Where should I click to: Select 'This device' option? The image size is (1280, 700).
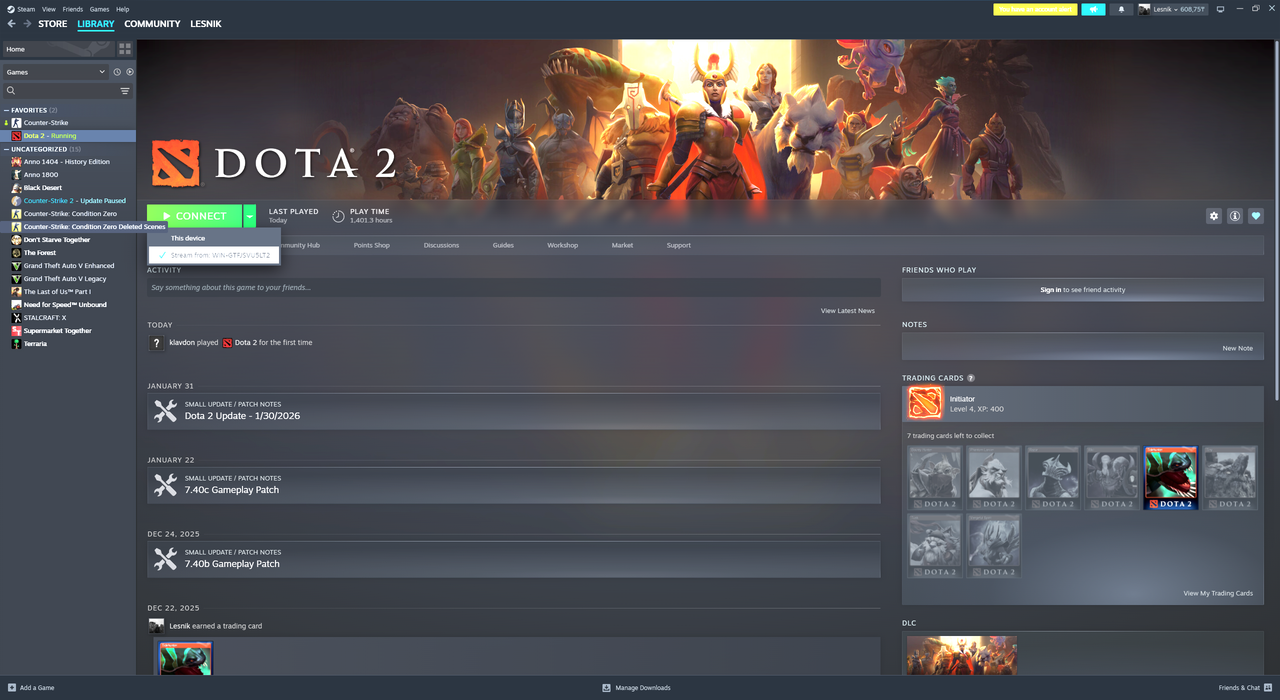[x=214, y=238]
